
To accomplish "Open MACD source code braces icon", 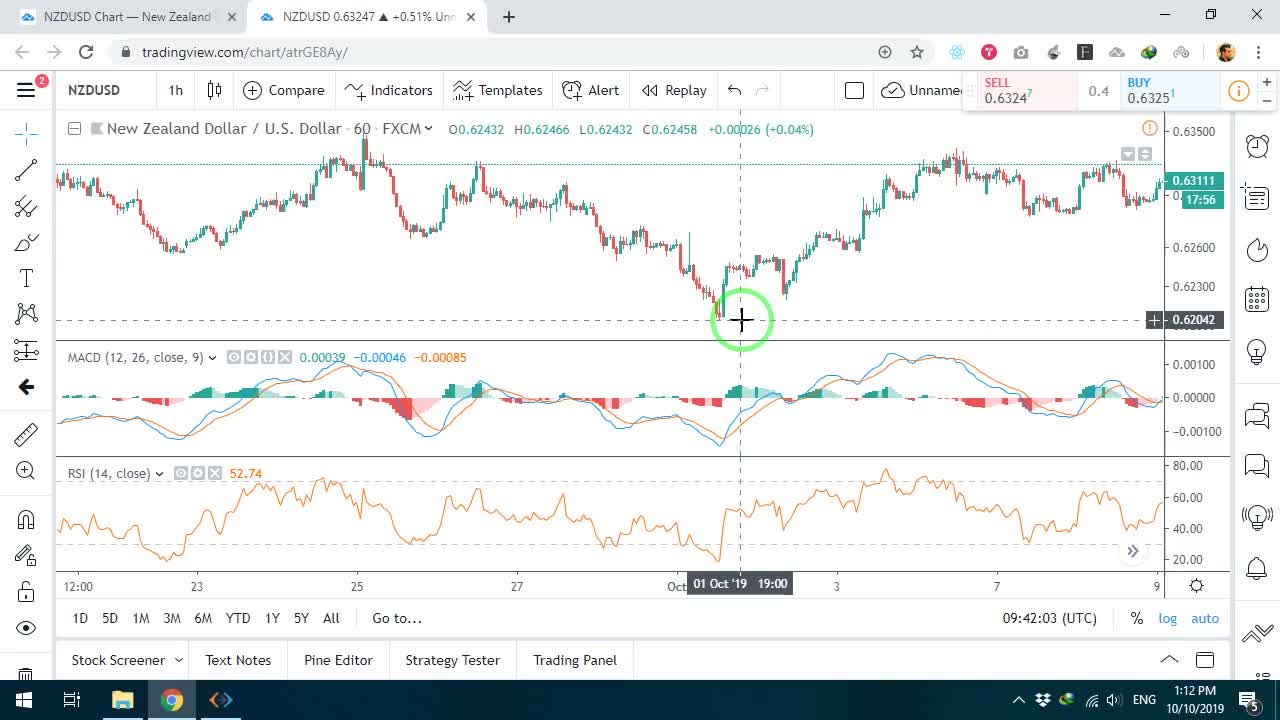I will [267, 357].
